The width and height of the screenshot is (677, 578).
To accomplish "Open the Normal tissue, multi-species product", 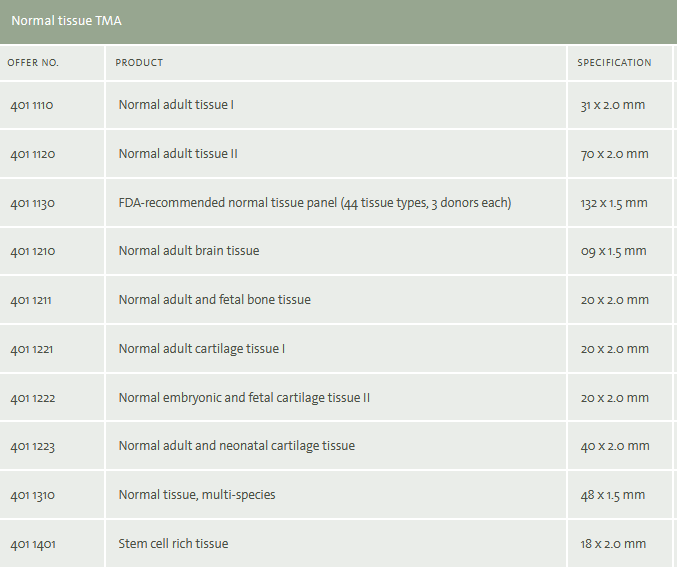I will click(x=197, y=495).
